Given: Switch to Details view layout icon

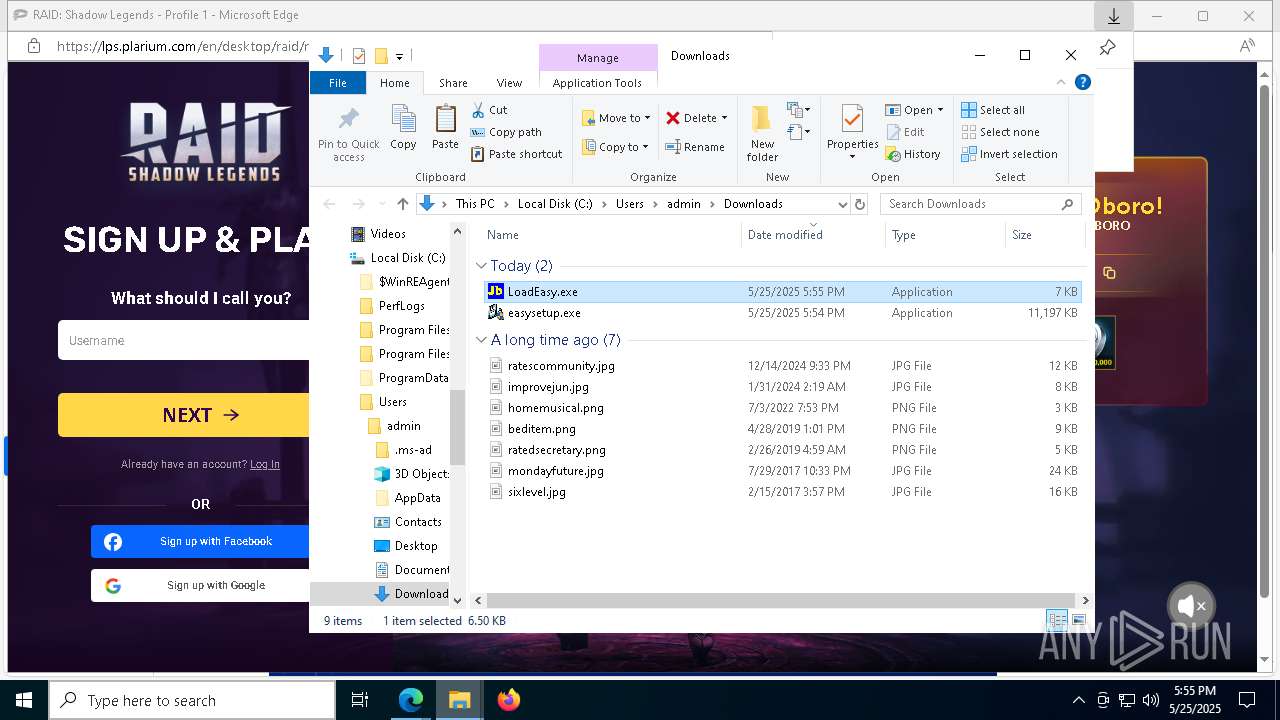Looking at the screenshot, I should [1058, 620].
